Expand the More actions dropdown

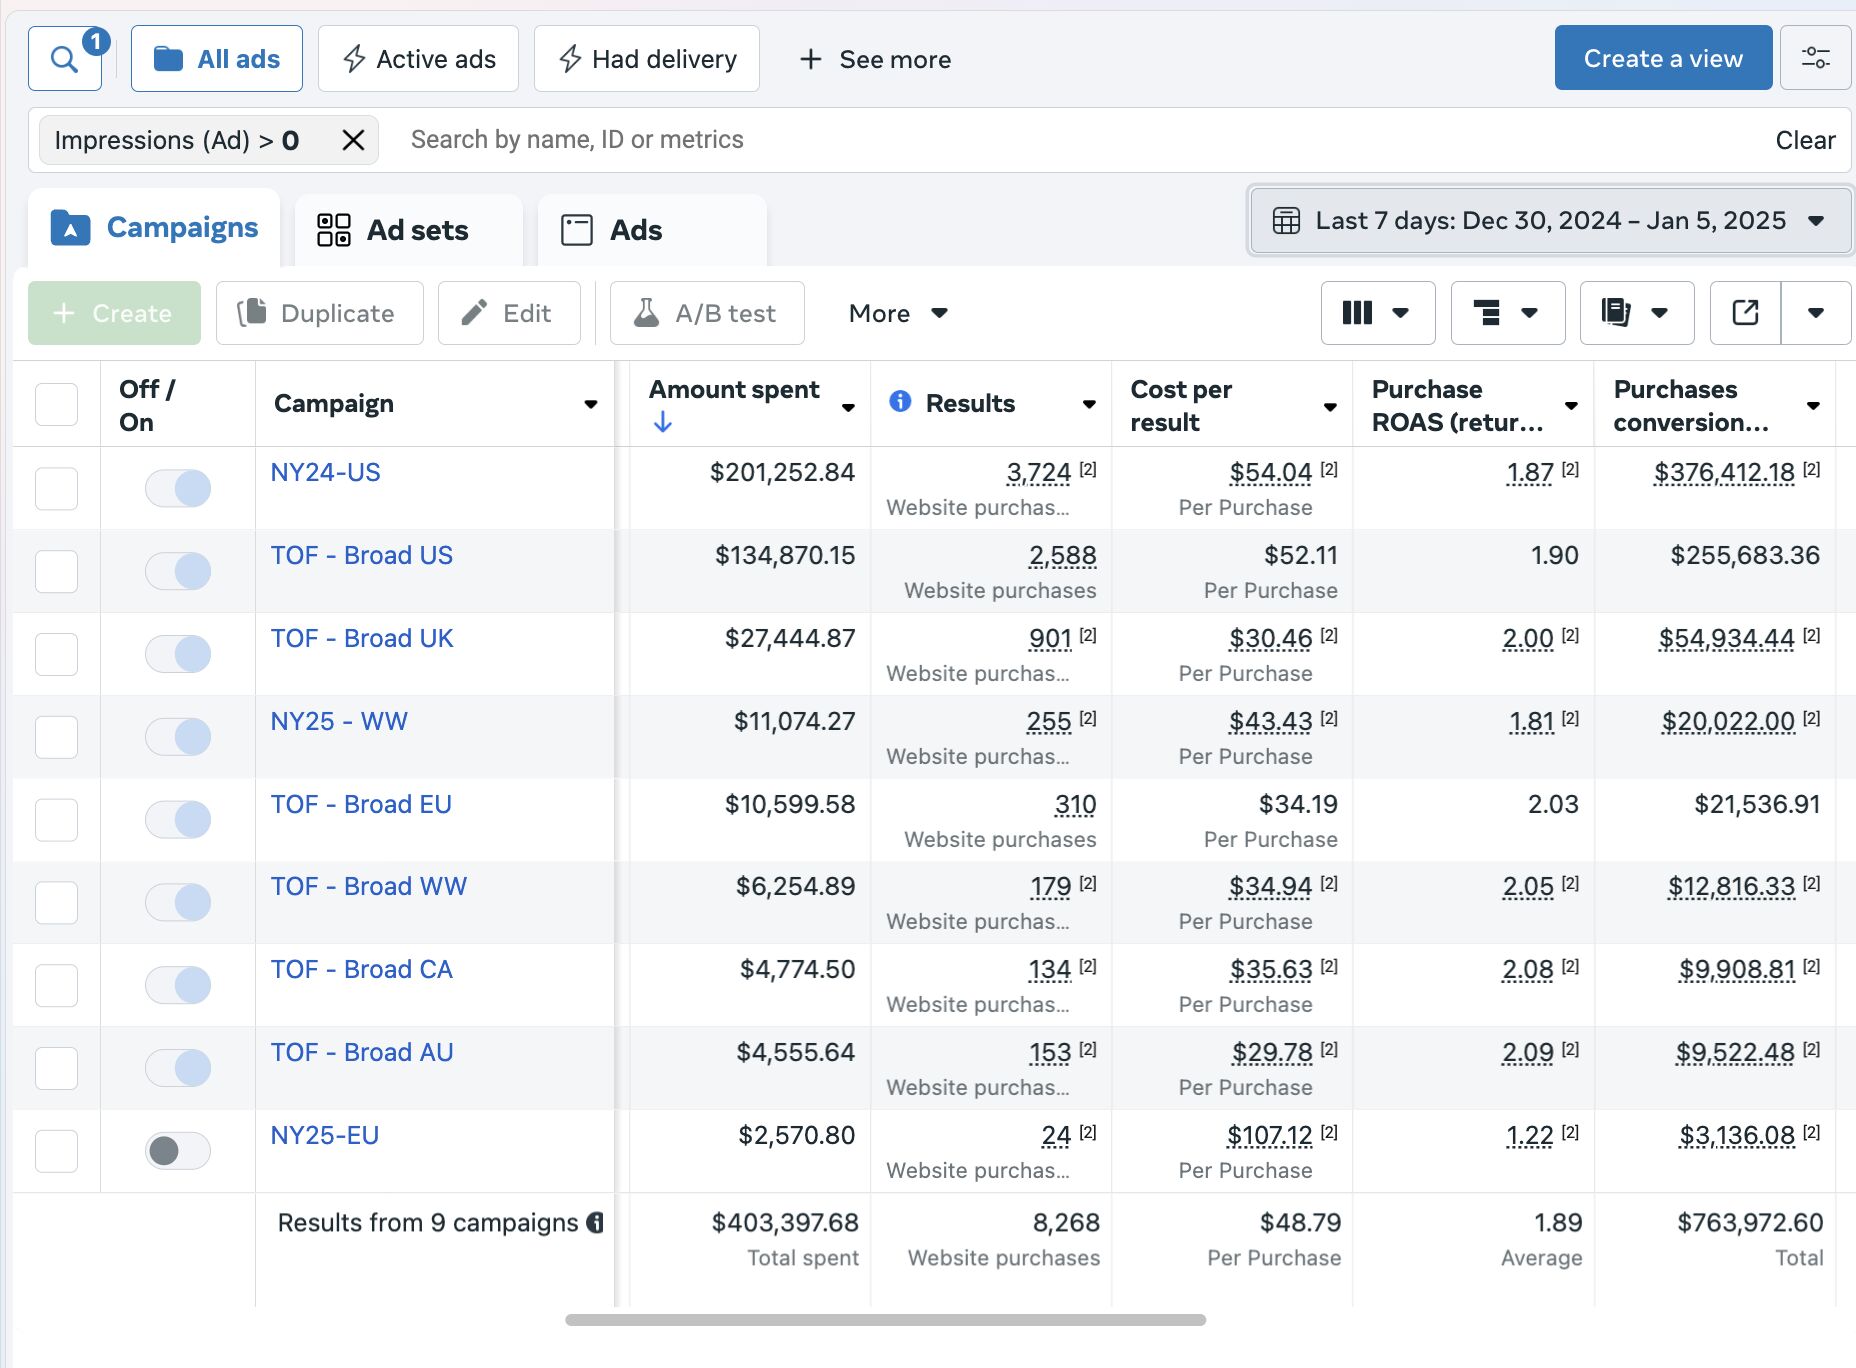(897, 313)
